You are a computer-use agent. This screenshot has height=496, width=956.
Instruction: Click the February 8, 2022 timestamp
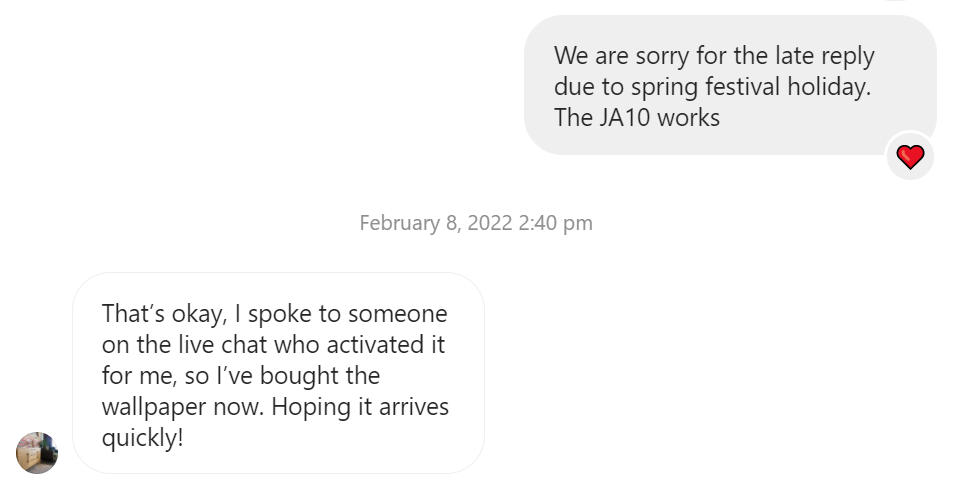click(476, 223)
